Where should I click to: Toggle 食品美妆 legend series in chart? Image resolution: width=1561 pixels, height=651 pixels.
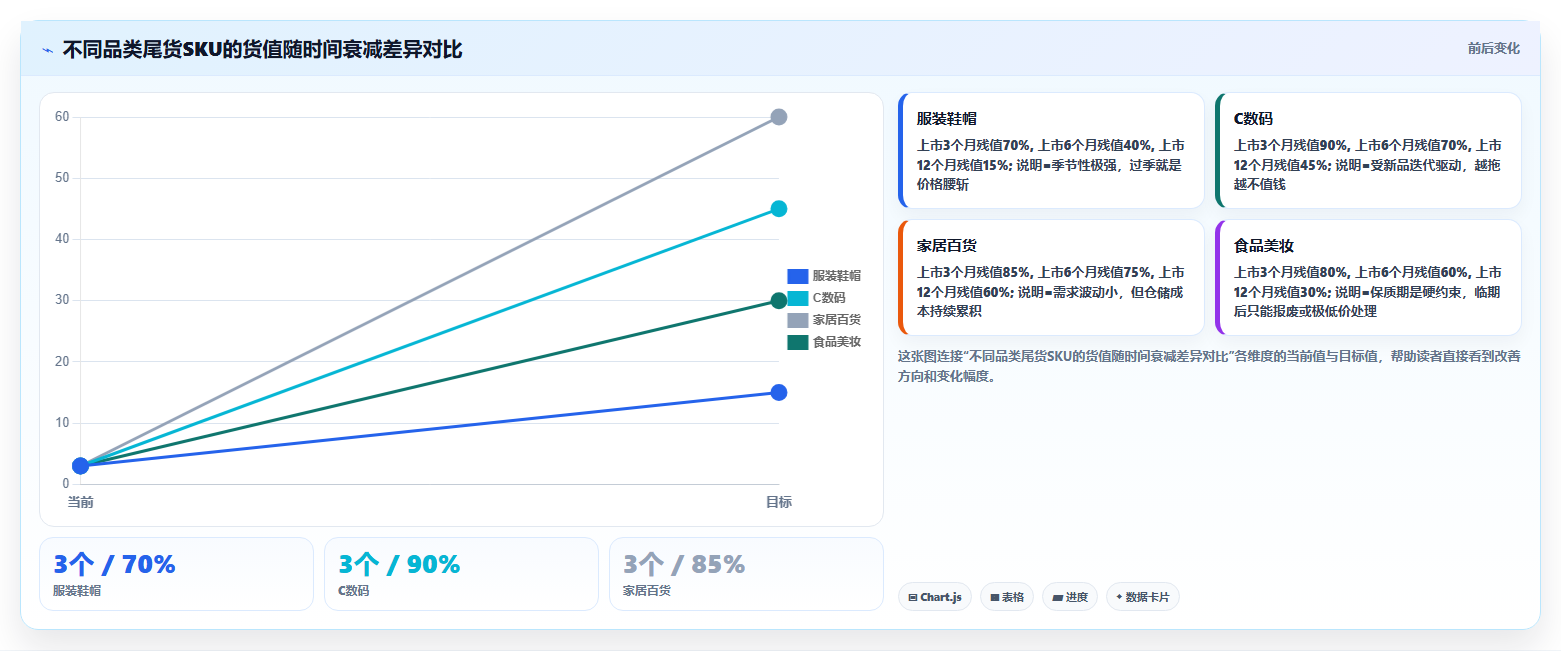coord(824,342)
